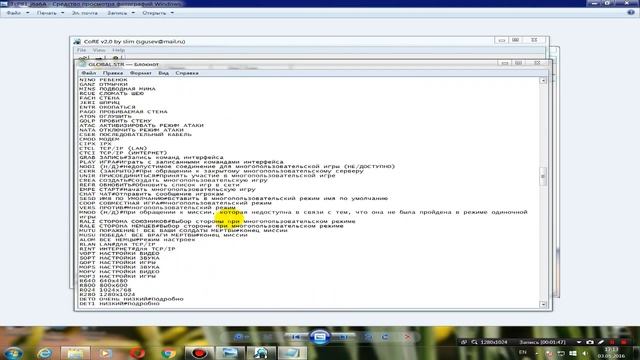640x360 pixels.
Task: Open the Файл dropdown in Photo Viewer
Action: 18,13
